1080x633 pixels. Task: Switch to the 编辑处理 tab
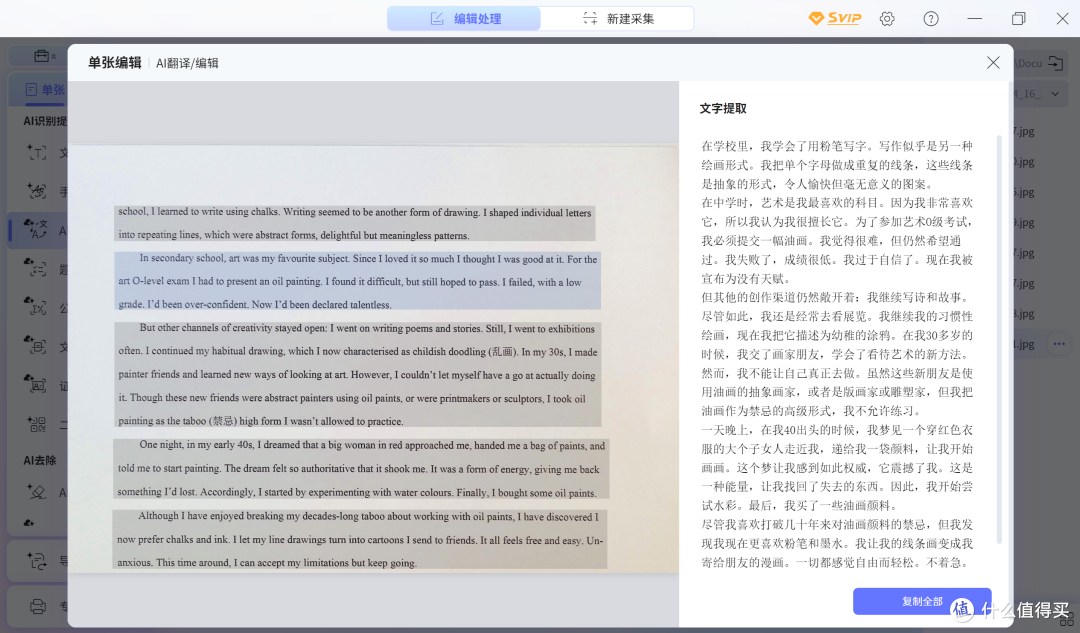[464, 19]
